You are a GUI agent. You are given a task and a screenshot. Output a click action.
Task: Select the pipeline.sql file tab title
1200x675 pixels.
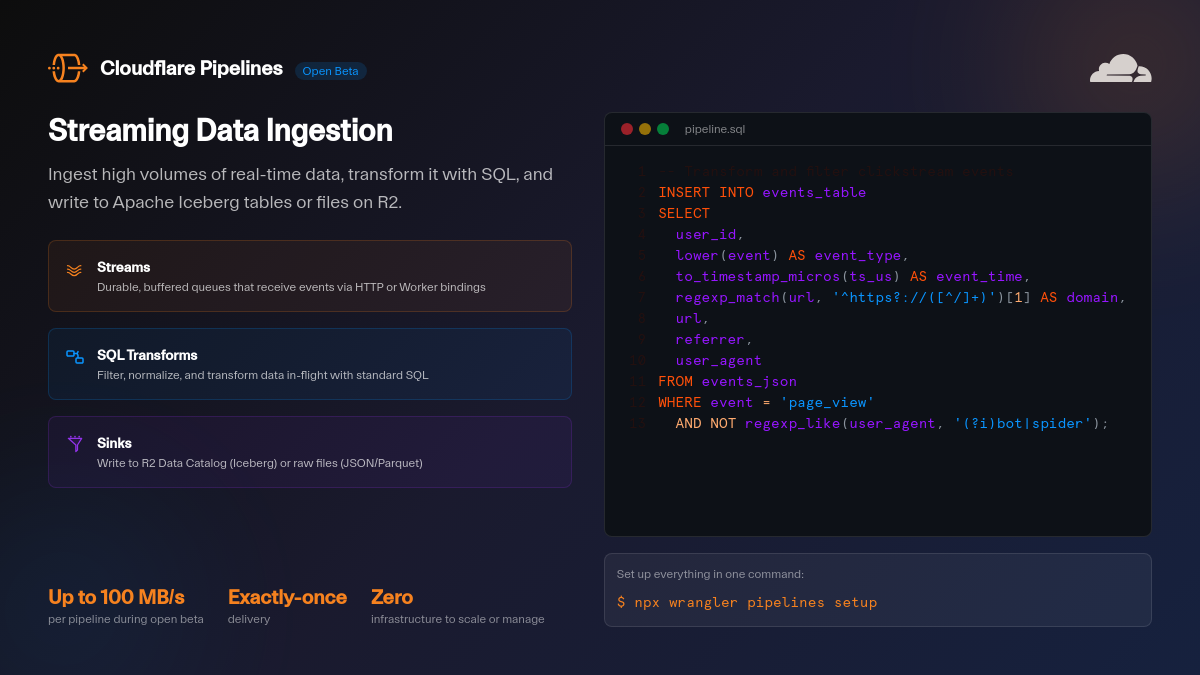(715, 129)
